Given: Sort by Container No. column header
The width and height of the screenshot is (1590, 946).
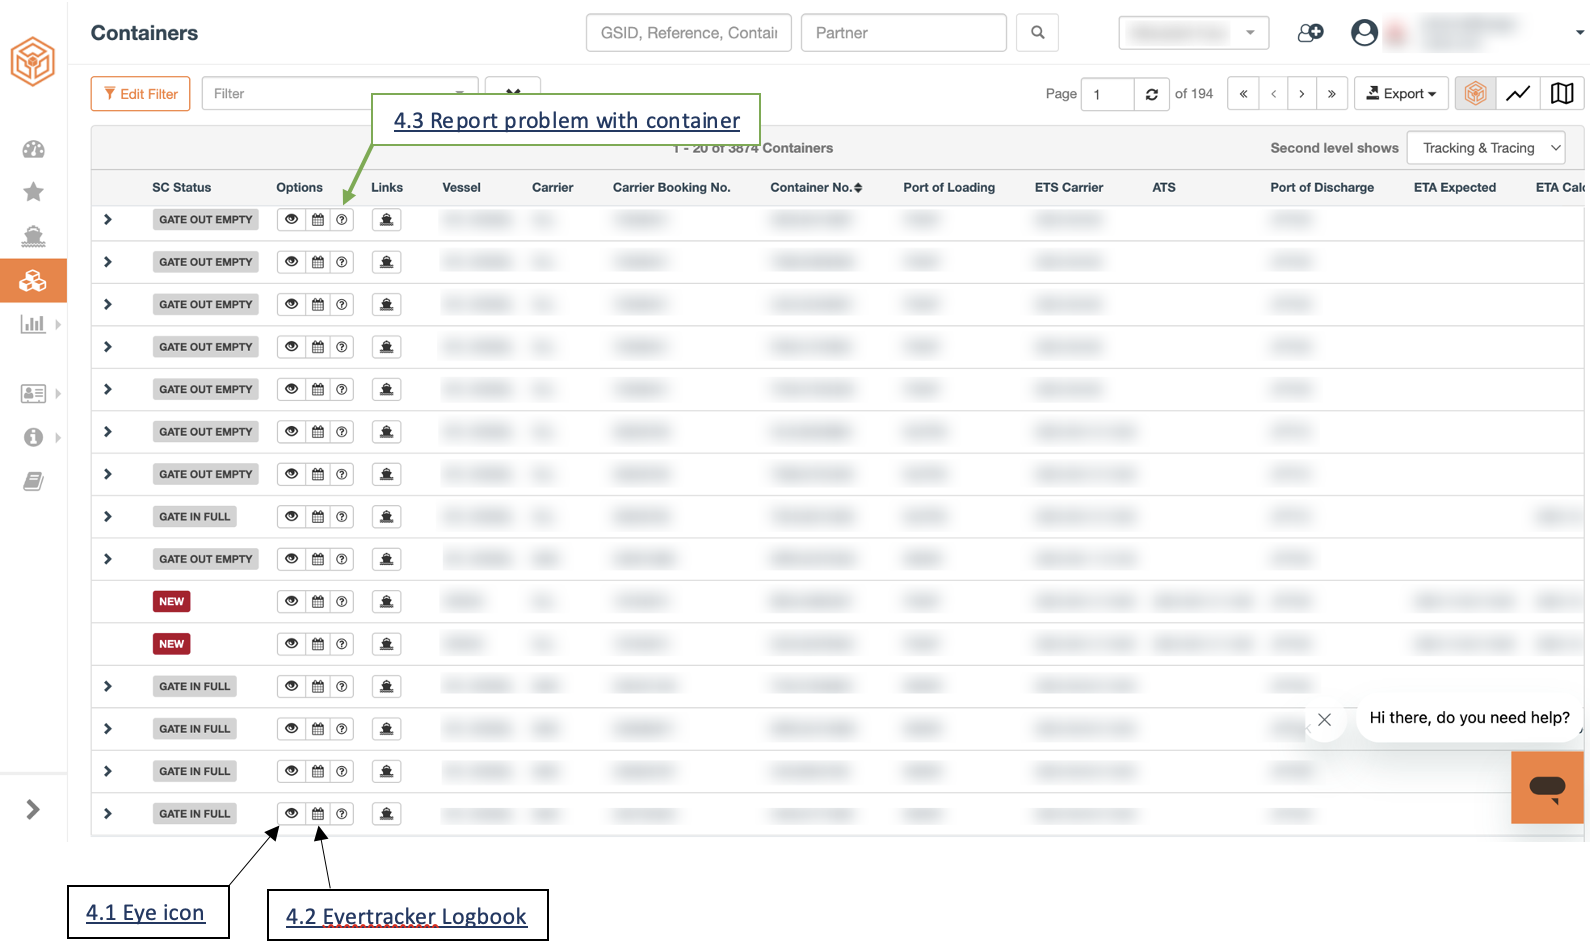Looking at the screenshot, I should click(816, 188).
